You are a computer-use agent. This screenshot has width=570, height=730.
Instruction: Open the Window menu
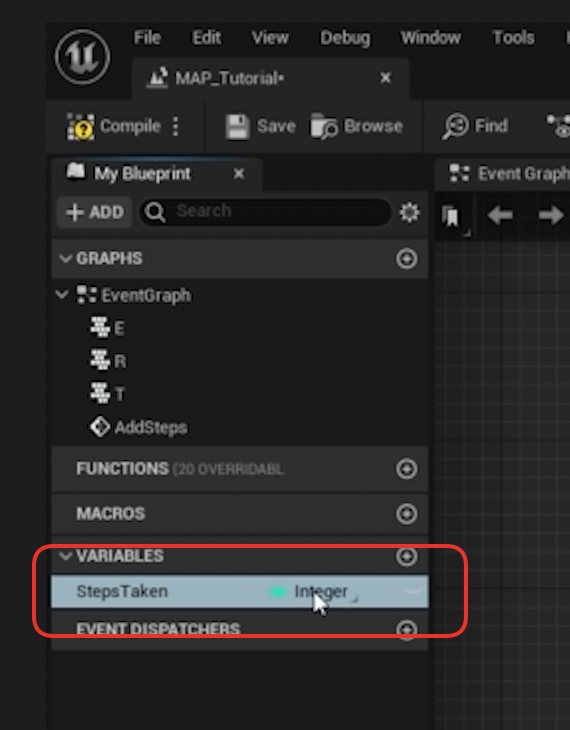tap(431, 38)
